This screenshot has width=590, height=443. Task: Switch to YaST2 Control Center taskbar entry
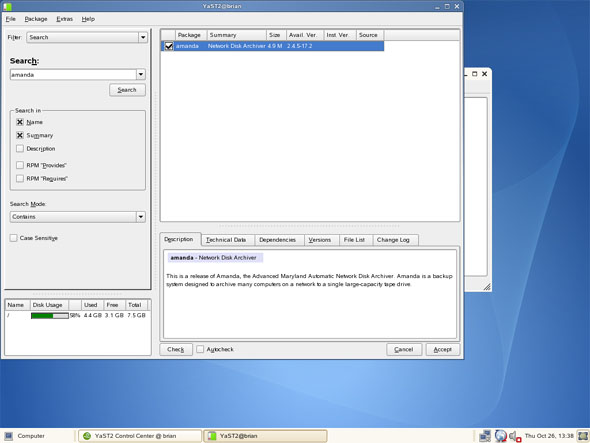[140, 436]
